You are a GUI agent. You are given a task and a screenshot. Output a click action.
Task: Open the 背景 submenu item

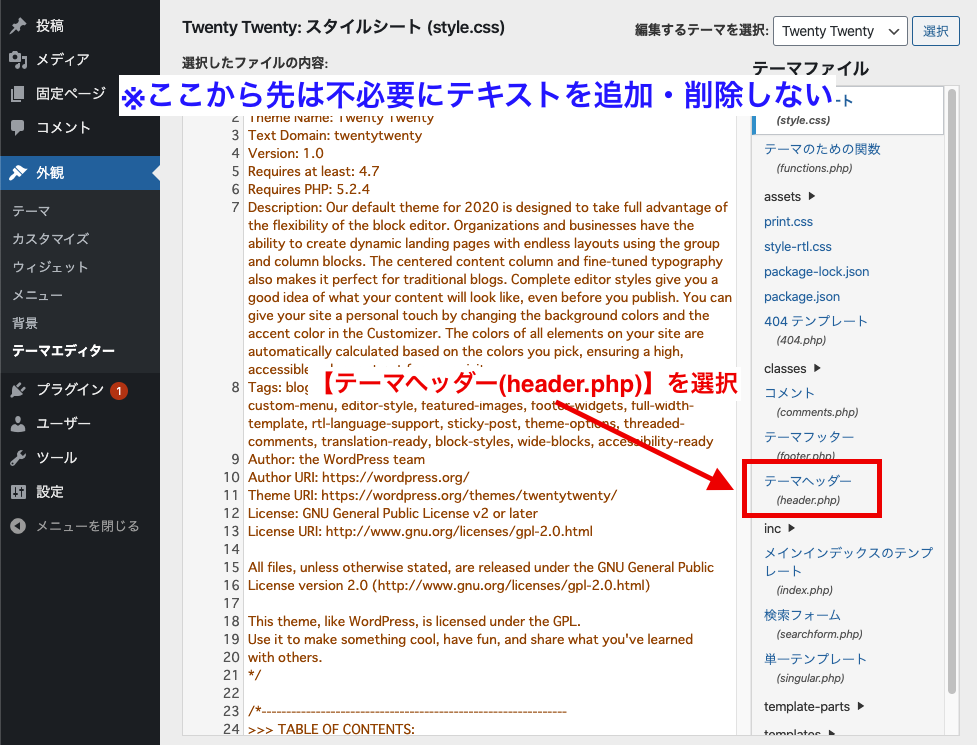tap(25, 323)
